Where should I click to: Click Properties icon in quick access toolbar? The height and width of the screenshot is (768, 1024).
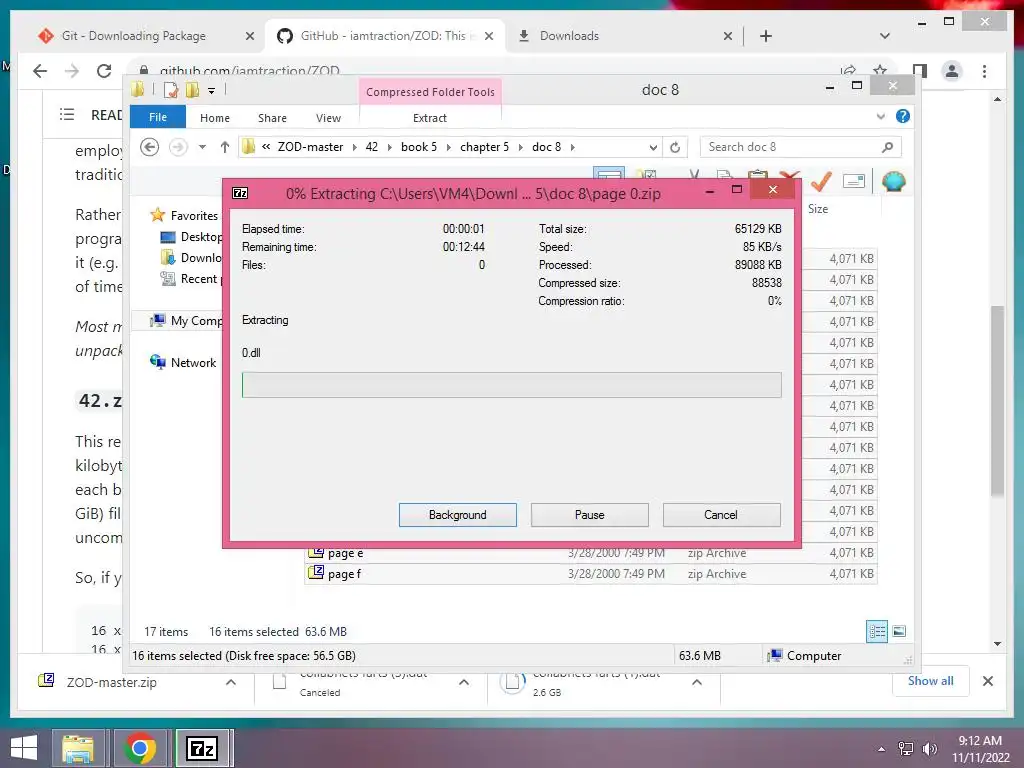tap(171, 90)
